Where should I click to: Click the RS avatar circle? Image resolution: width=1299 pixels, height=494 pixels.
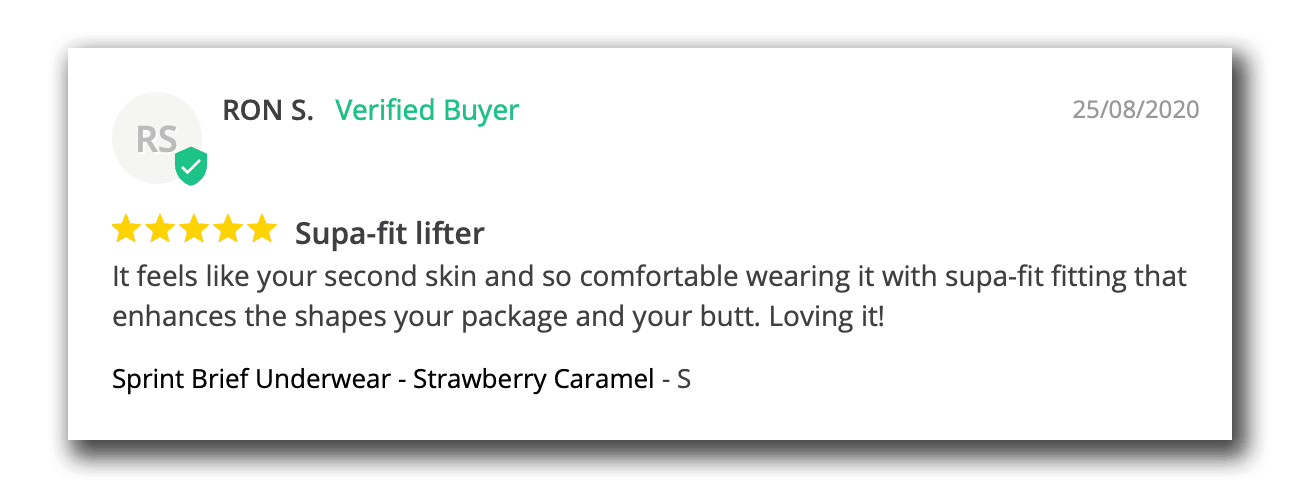pos(157,137)
